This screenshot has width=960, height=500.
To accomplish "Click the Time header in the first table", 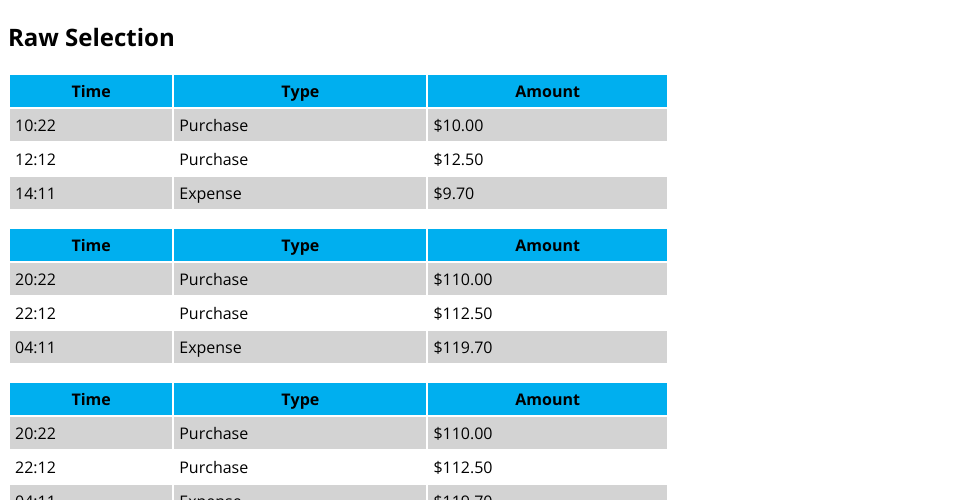I will coord(91,91).
